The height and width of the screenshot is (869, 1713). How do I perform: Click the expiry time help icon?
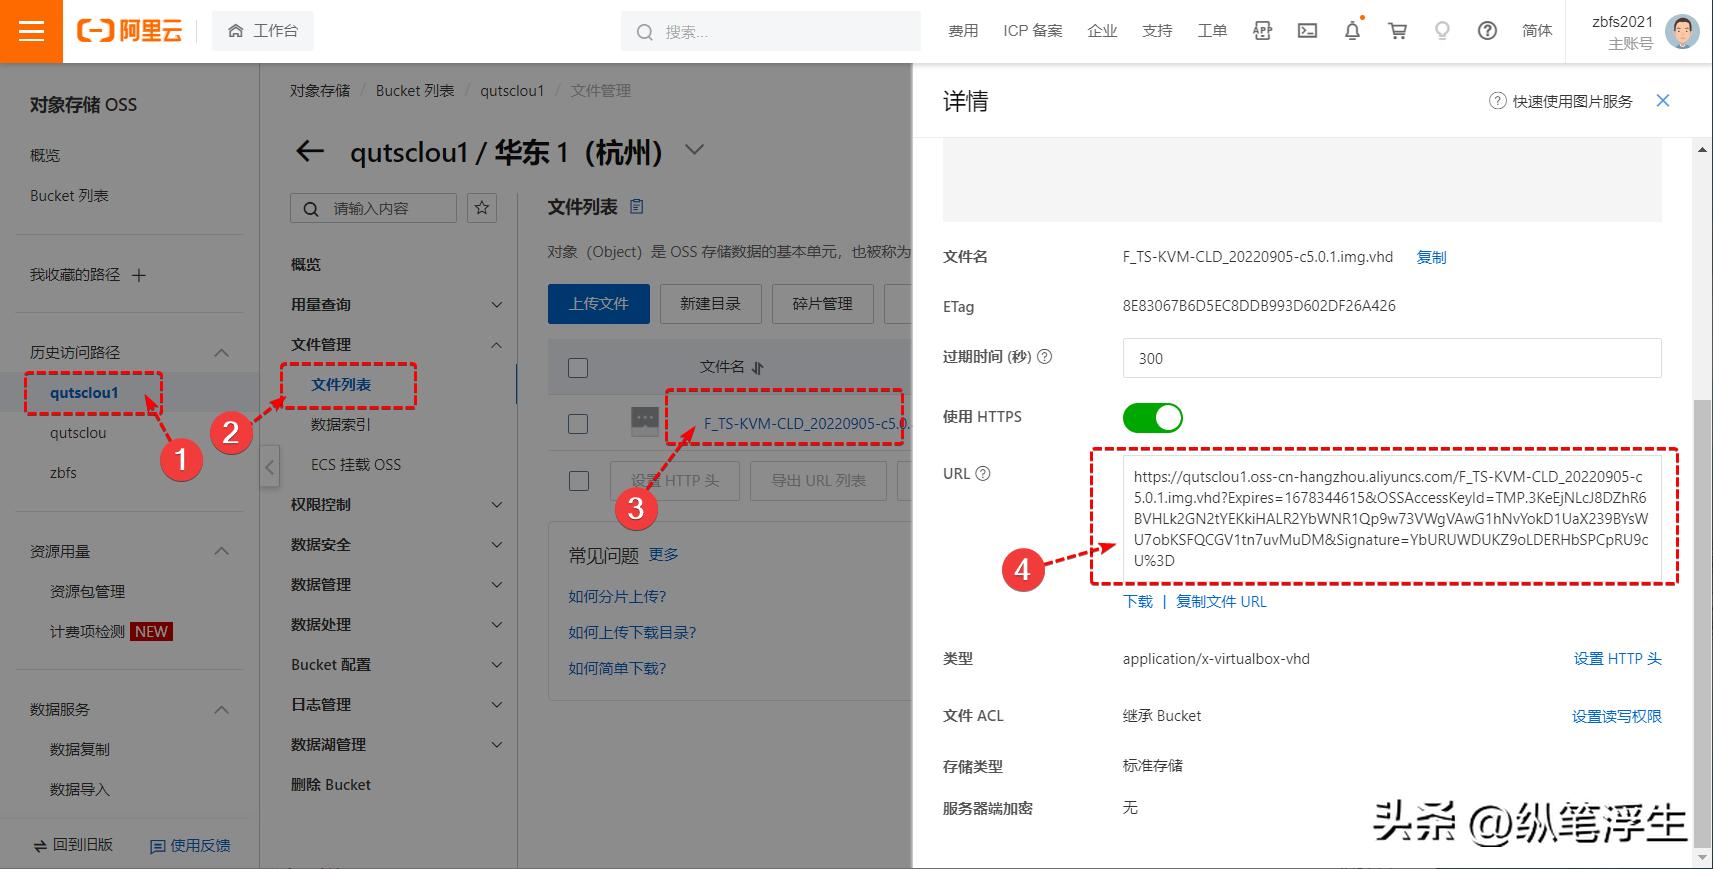tap(1045, 357)
